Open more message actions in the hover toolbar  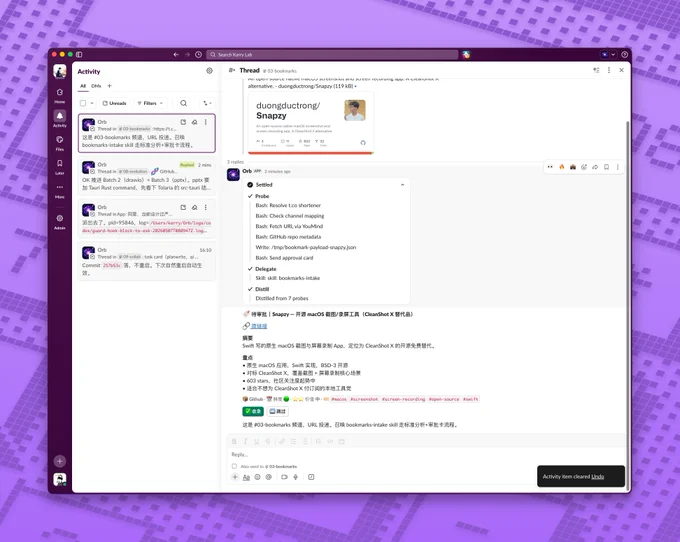(x=618, y=167)
